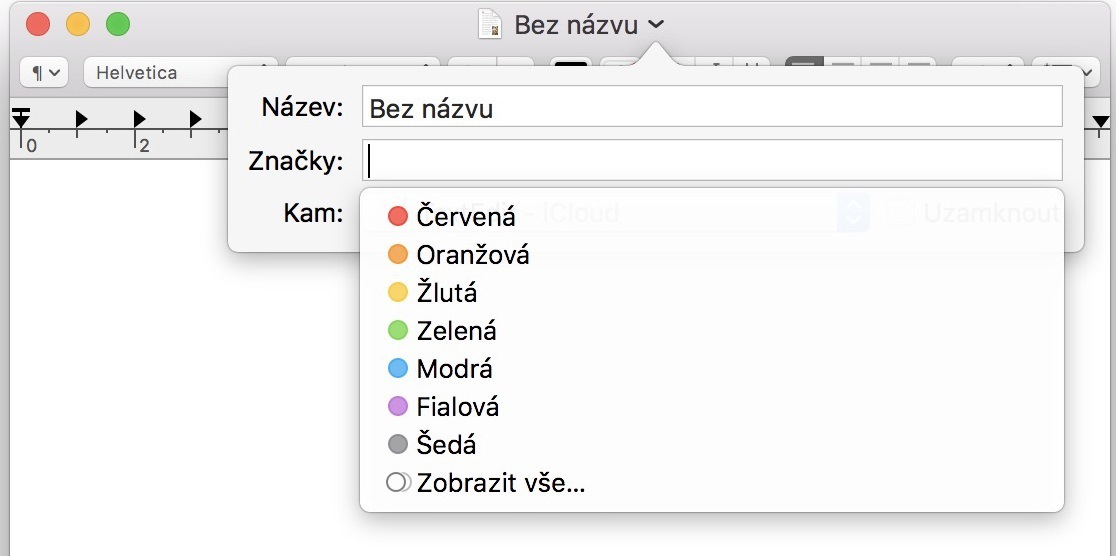Screen dimensions: 1116x556
Task: Click the Bez názvu title in title bar
Action: (x=574, y=24)
